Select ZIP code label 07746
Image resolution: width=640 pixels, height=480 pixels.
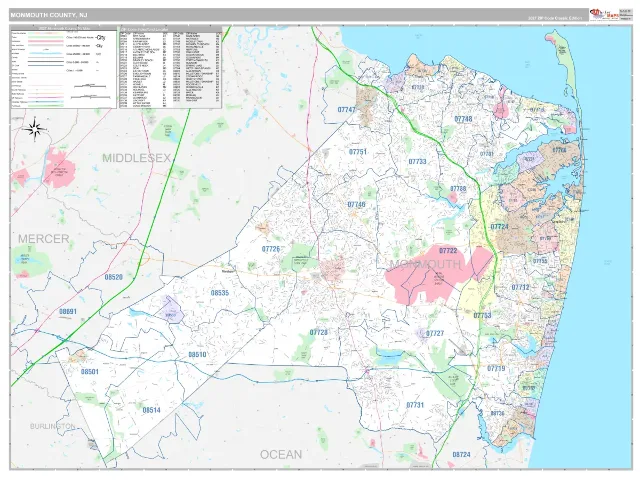356,204
